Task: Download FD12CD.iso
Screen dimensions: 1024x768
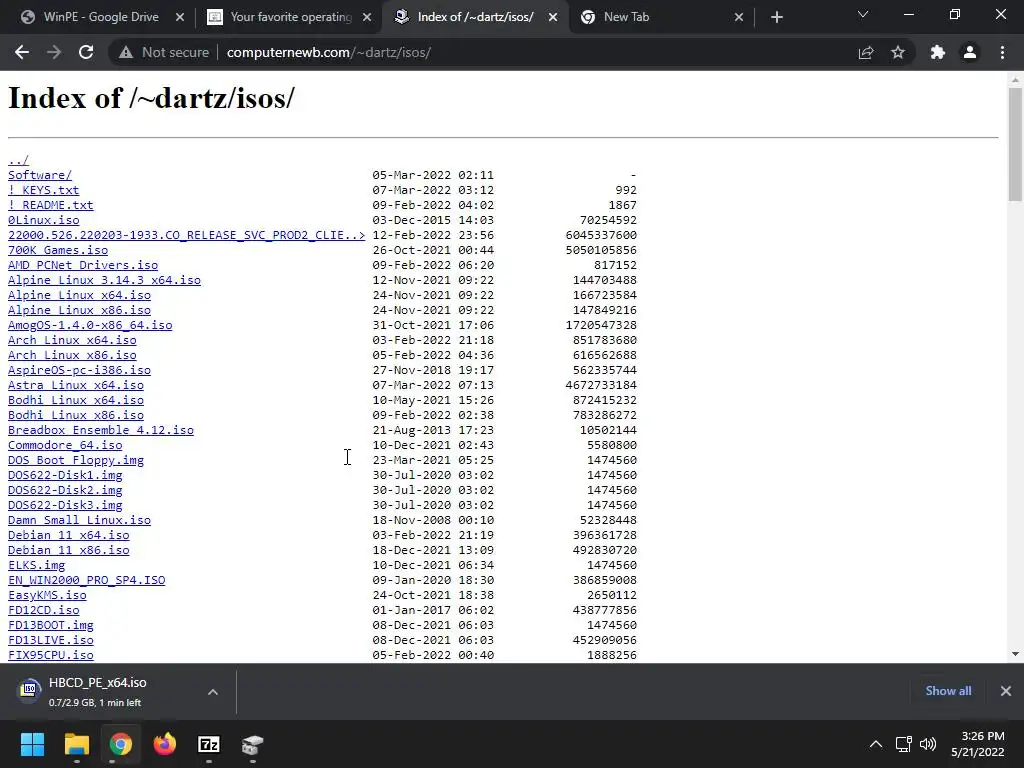Action: 43,611
